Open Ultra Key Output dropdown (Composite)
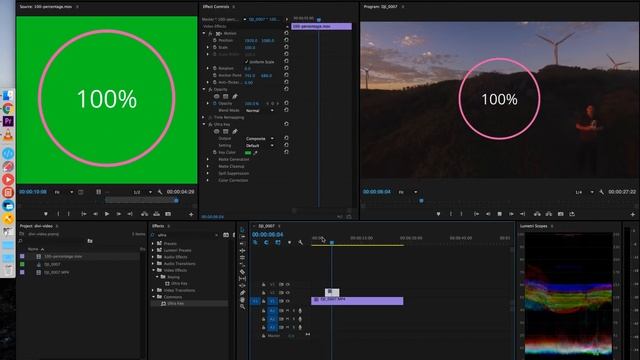Image resolution: width=640 pixels, height=360 pixels. pos(260,138)
